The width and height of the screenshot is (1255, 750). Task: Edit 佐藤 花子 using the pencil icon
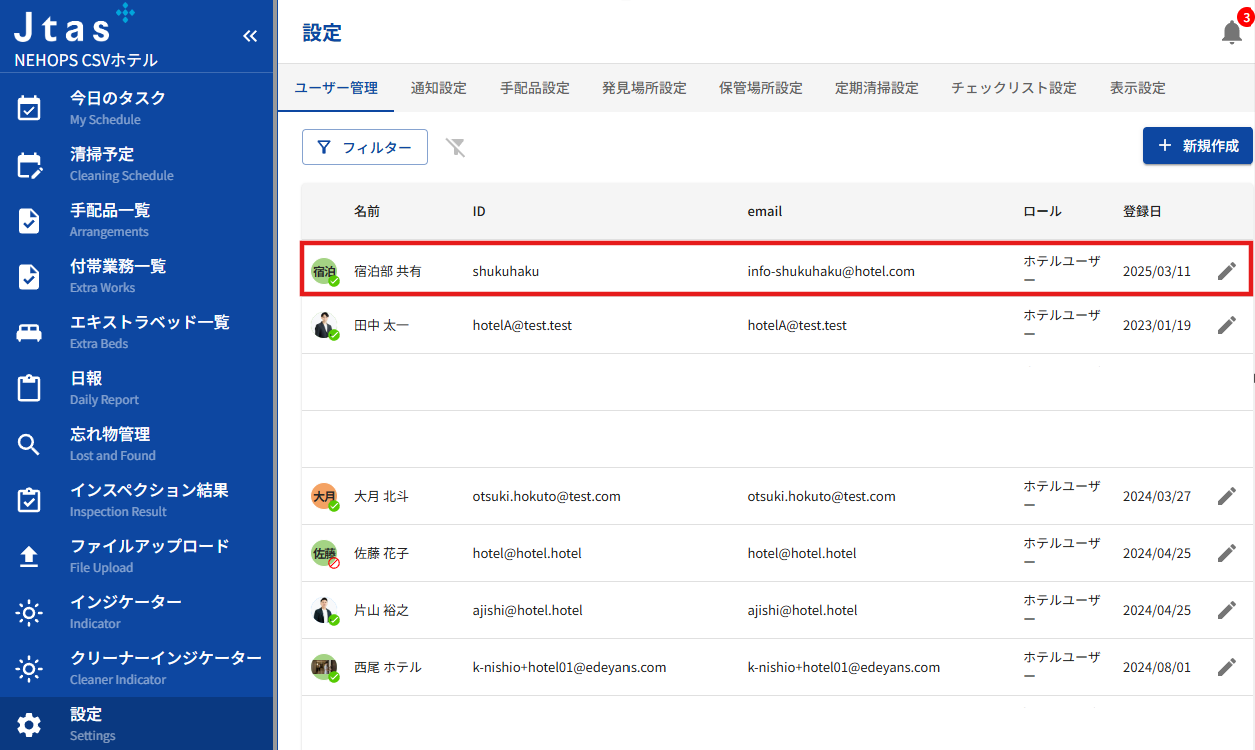[x=1227, y=553]
